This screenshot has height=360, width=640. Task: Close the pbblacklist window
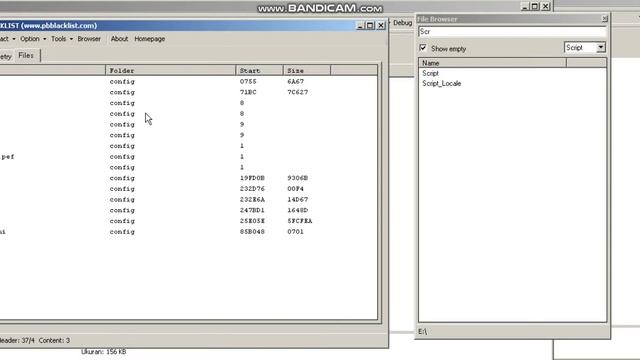click(381, 26)
